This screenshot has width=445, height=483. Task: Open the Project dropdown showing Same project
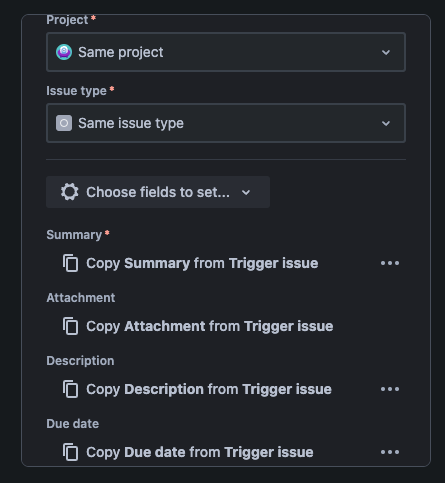[226, 52]
